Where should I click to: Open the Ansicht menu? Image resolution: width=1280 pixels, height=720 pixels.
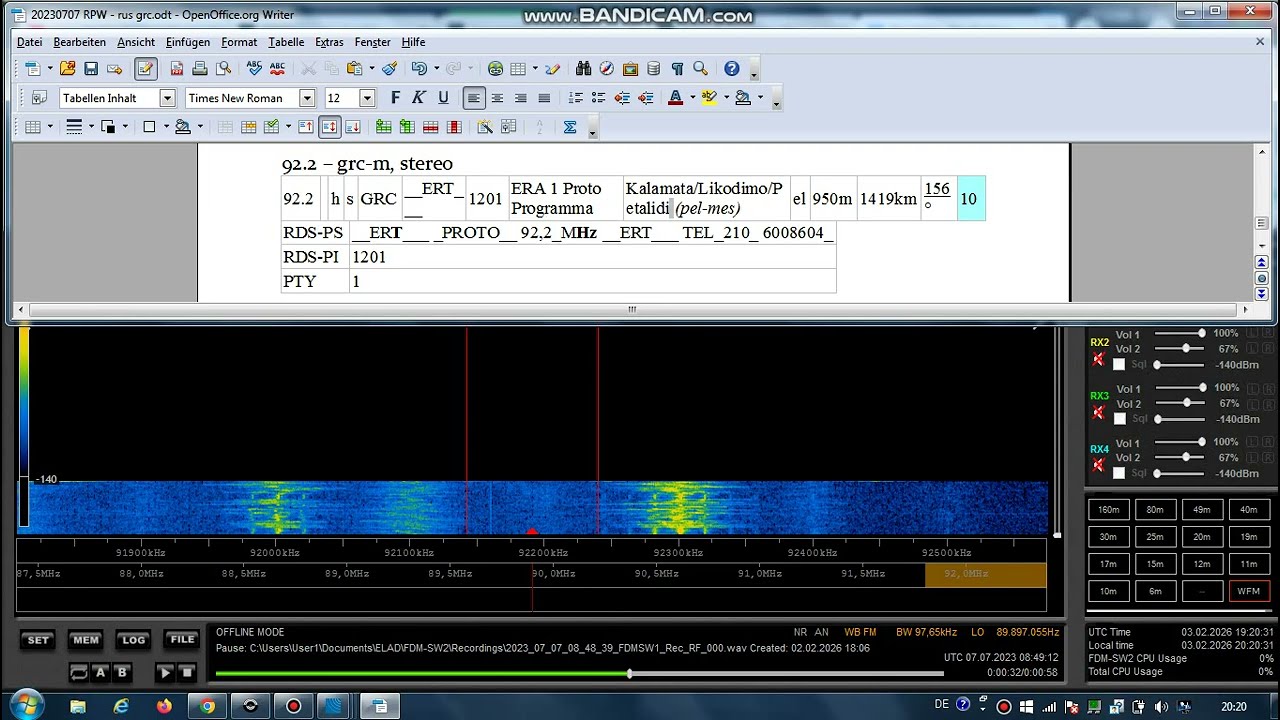136,42
